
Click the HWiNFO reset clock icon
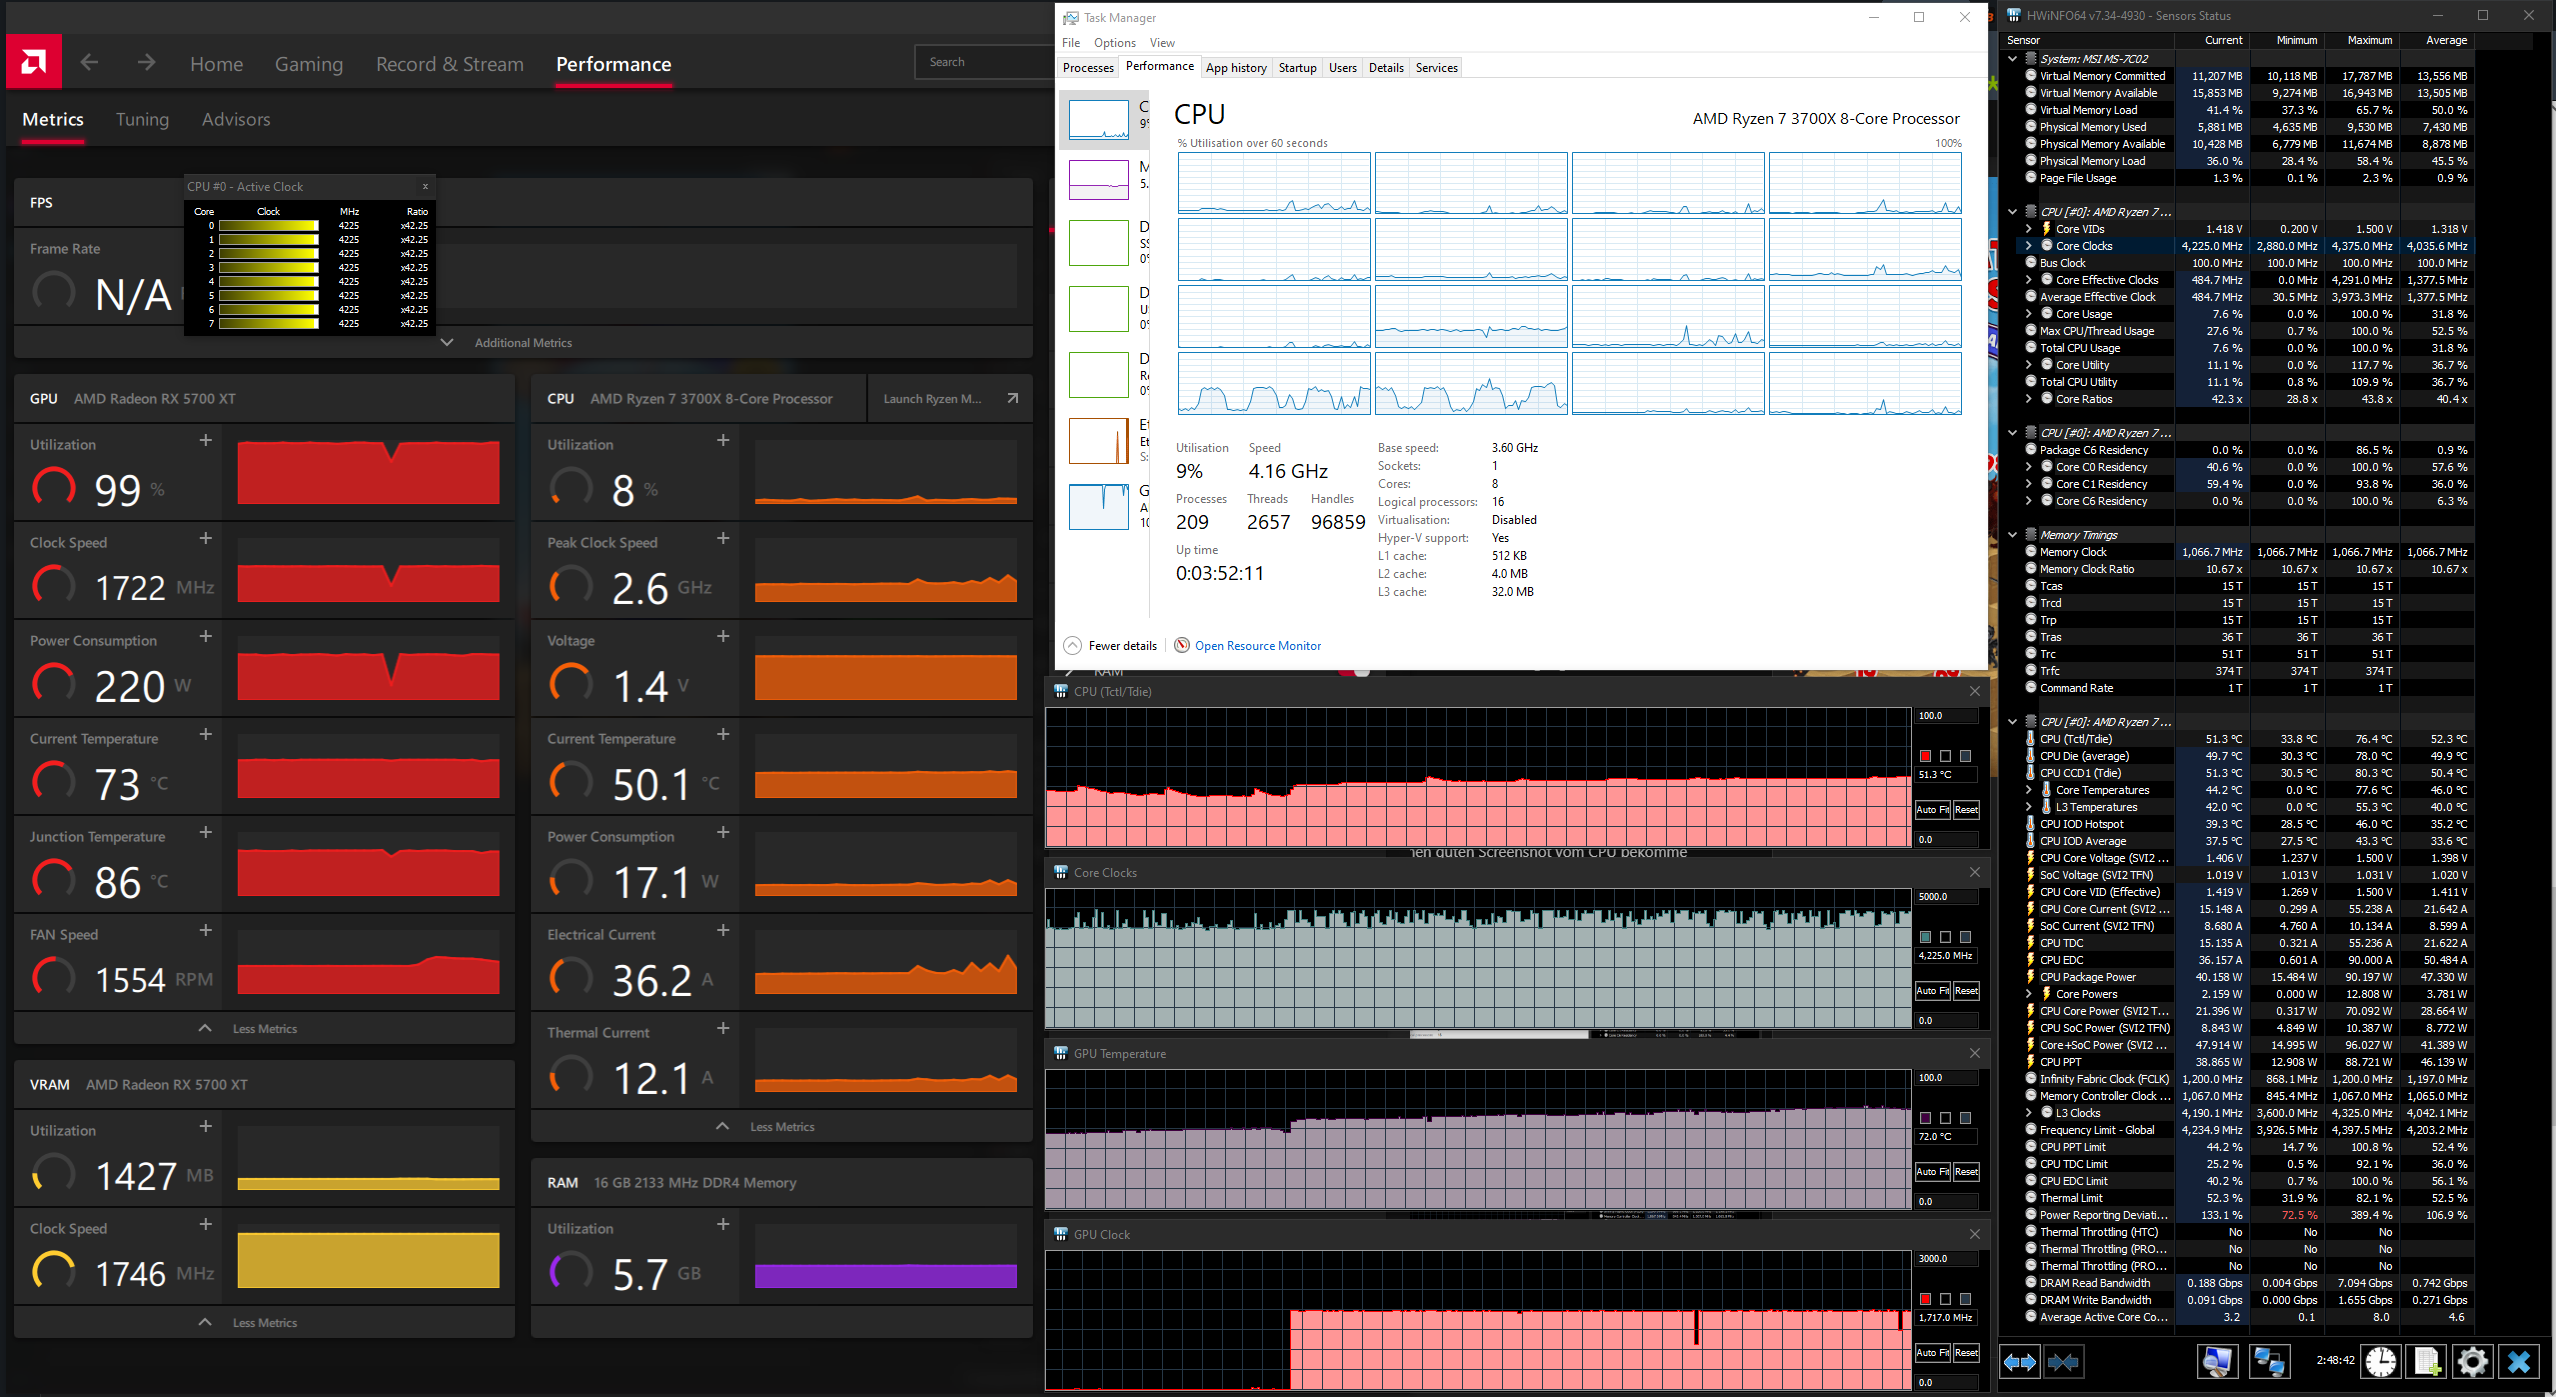click(x=2380, y=1361)
